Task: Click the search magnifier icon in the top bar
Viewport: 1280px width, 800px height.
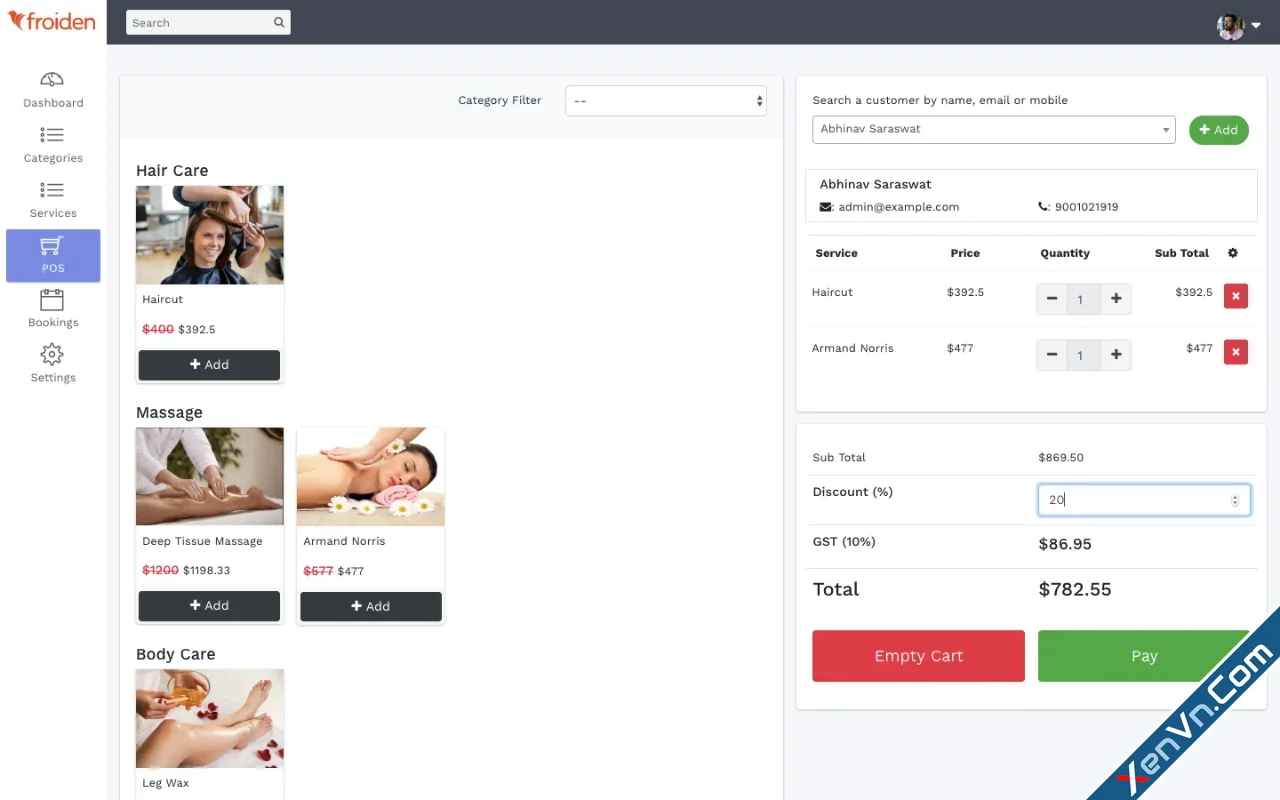Action: tap(279, 22)
